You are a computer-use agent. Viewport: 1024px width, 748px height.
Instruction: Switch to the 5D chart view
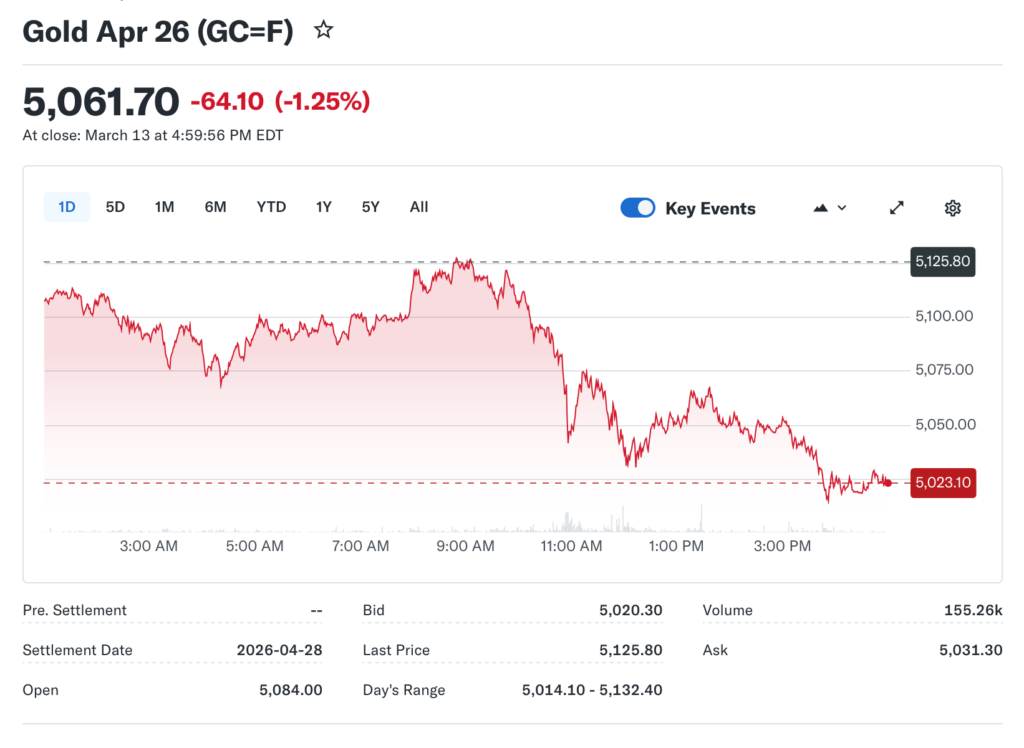click(115, 207)
